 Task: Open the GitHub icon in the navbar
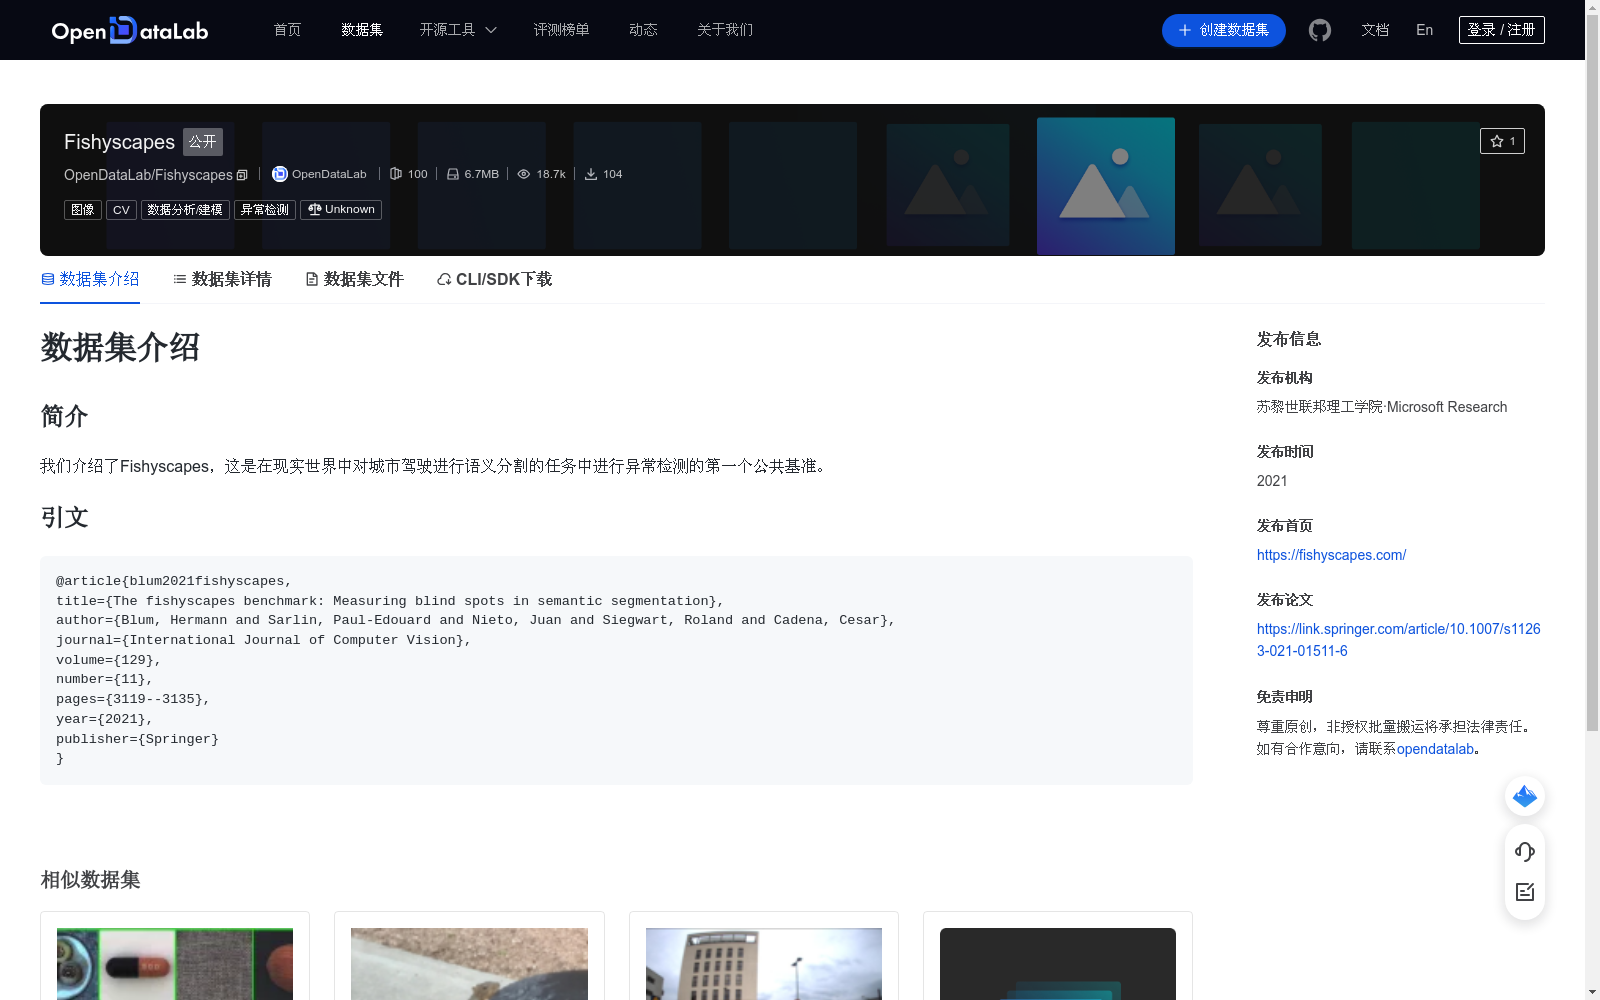(1319, 30)
